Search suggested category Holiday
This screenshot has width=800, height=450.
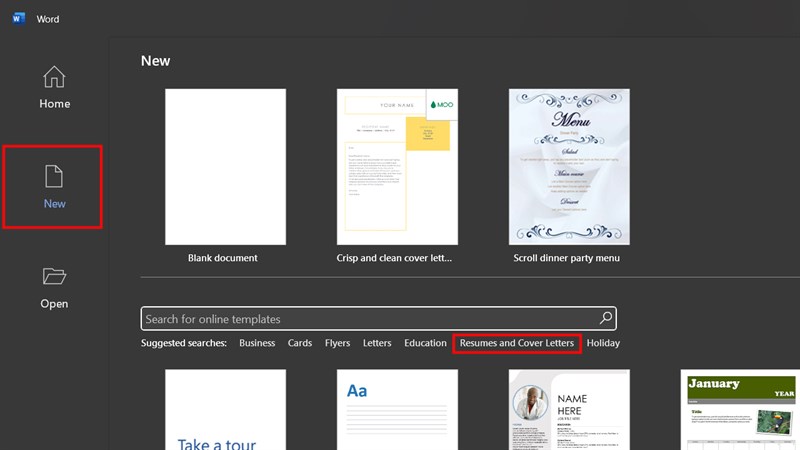point(603,343)
